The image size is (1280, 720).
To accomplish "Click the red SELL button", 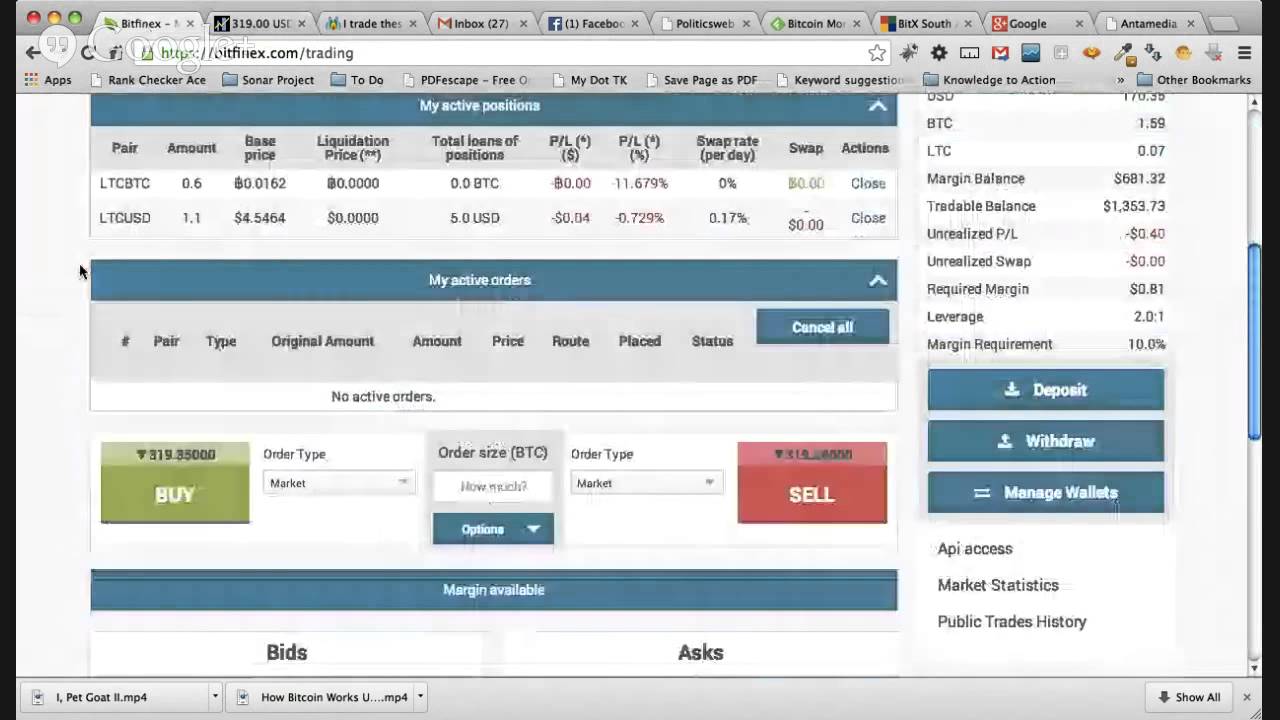I will click(812, 482).
